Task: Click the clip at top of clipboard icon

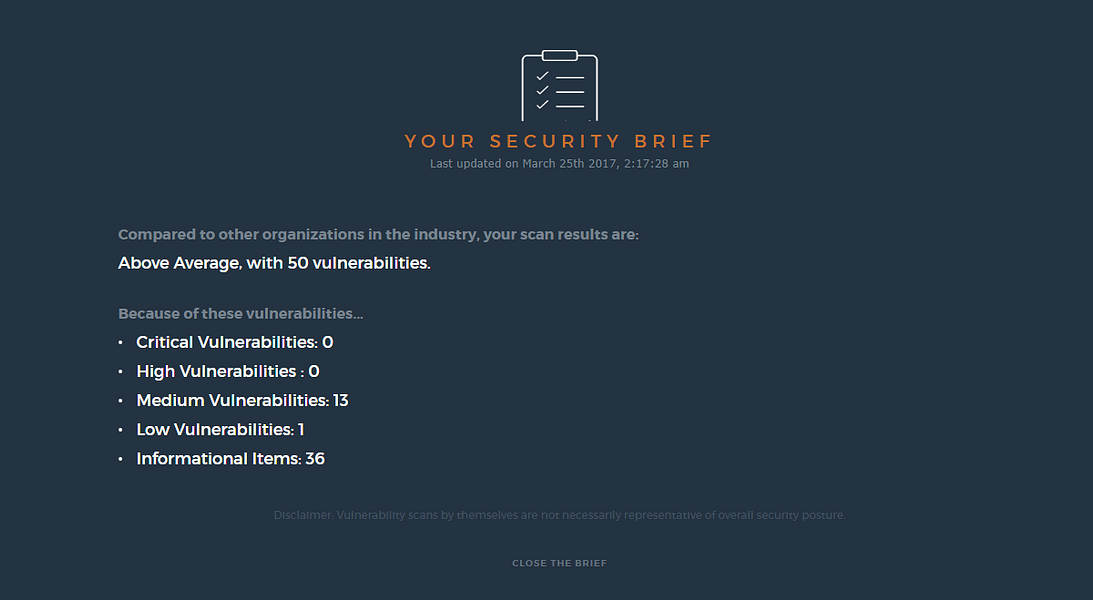Action: 560,55
